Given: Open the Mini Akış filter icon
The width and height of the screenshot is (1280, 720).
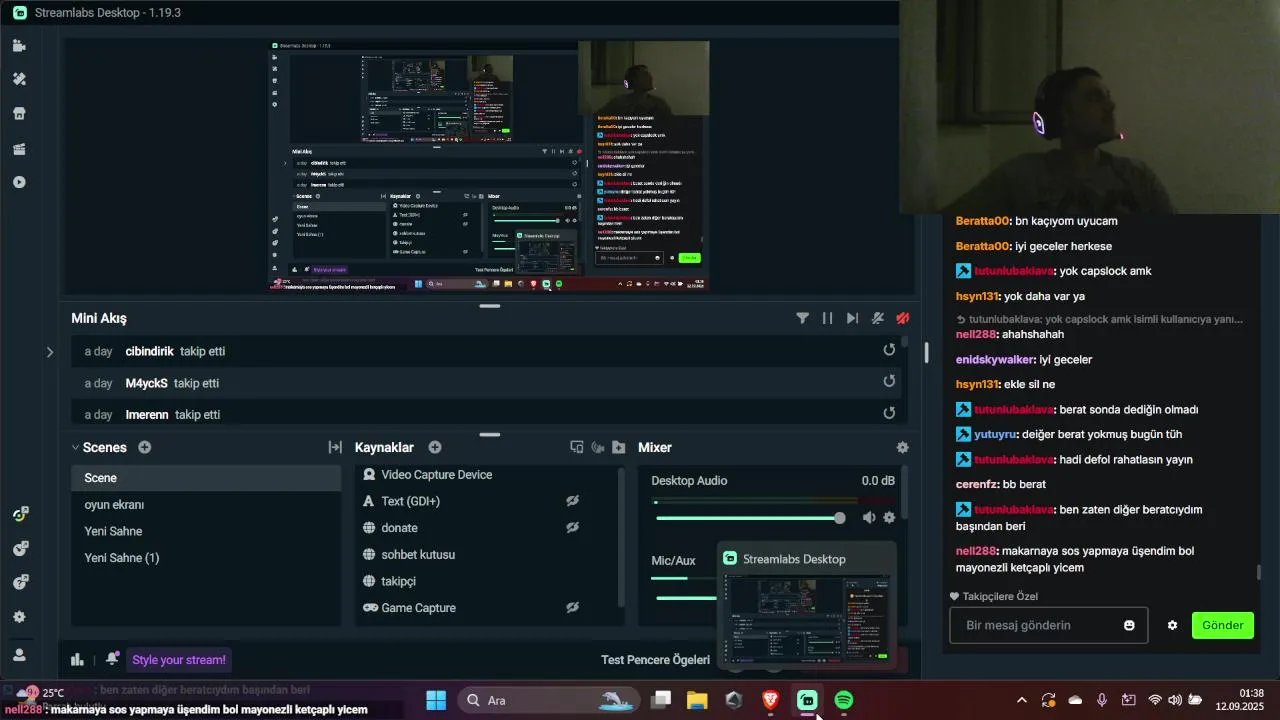Looking at the screenshot, I should 802,318.
